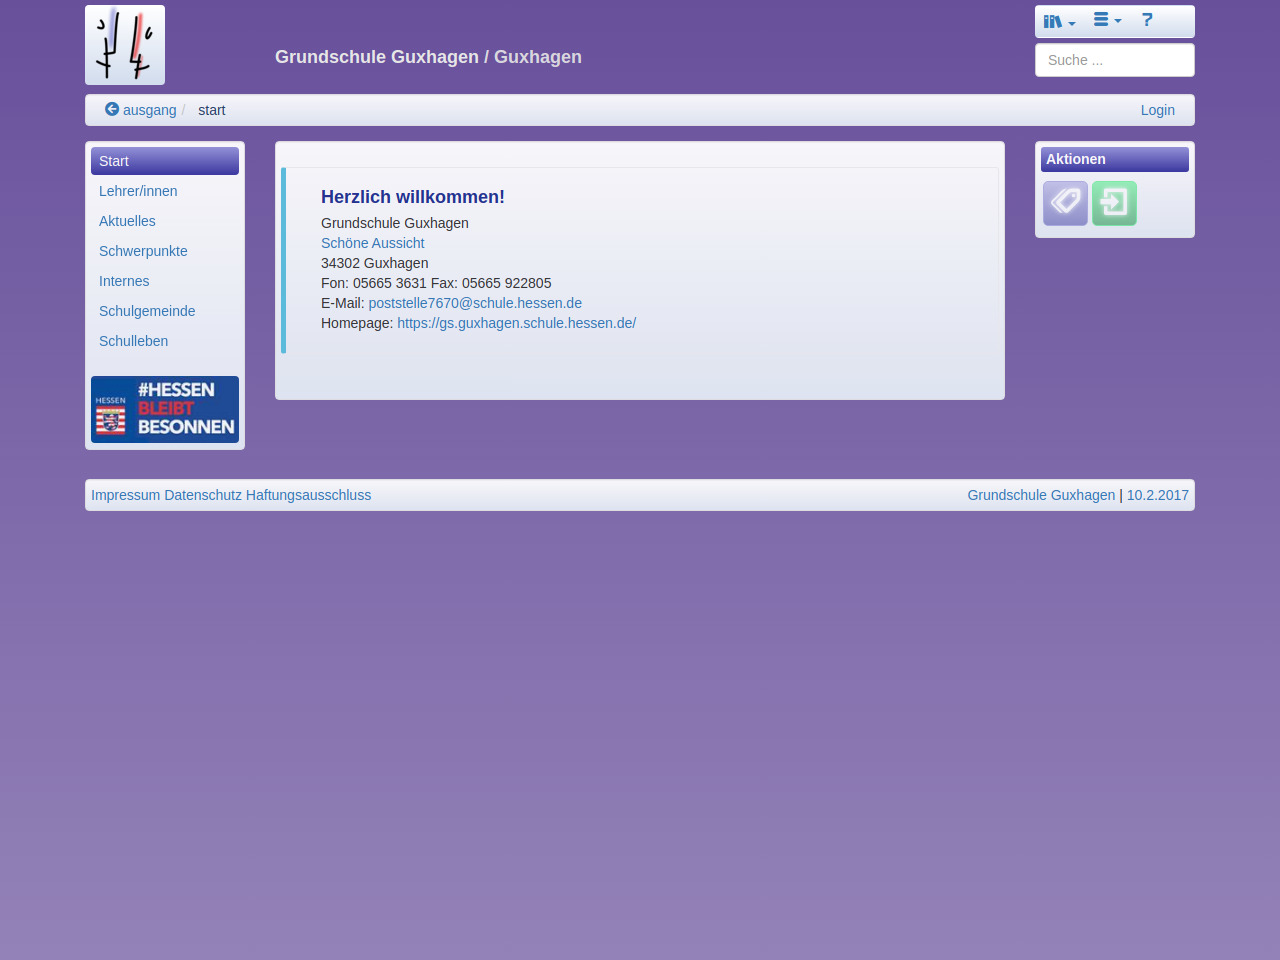Open the Schwerpunkte section
The height and width of the screenshot is (960, 1280).
click(x=143, y=251)
